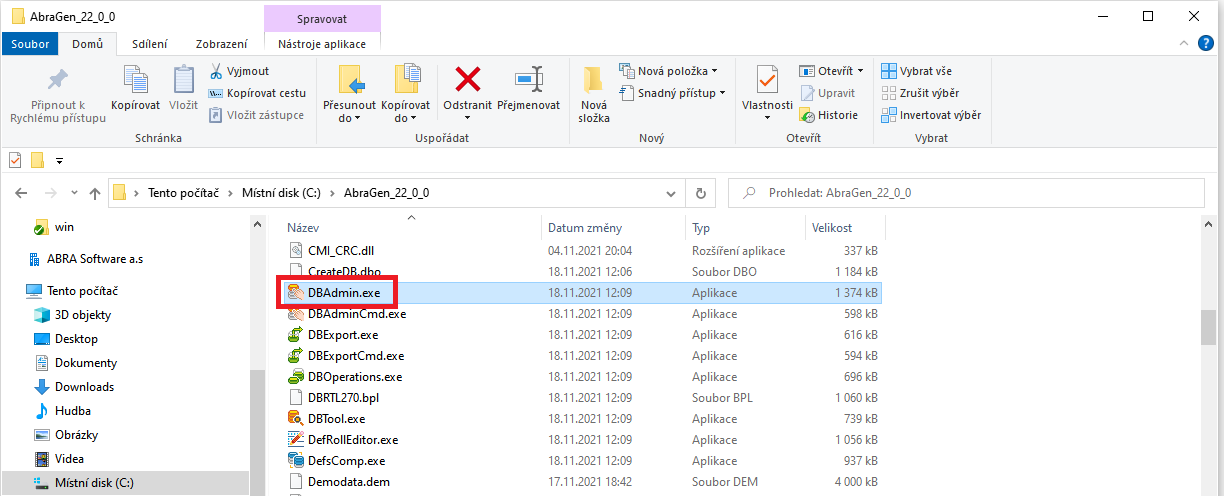
Task: Click the Help question mark icon
Action: tap(1206, 44)
